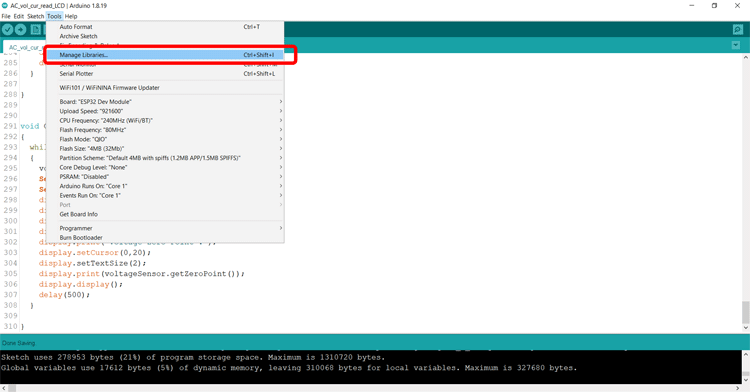Click editor vertical scrollbar thumb
The image size is (750, 392).
tap(745, 313)
